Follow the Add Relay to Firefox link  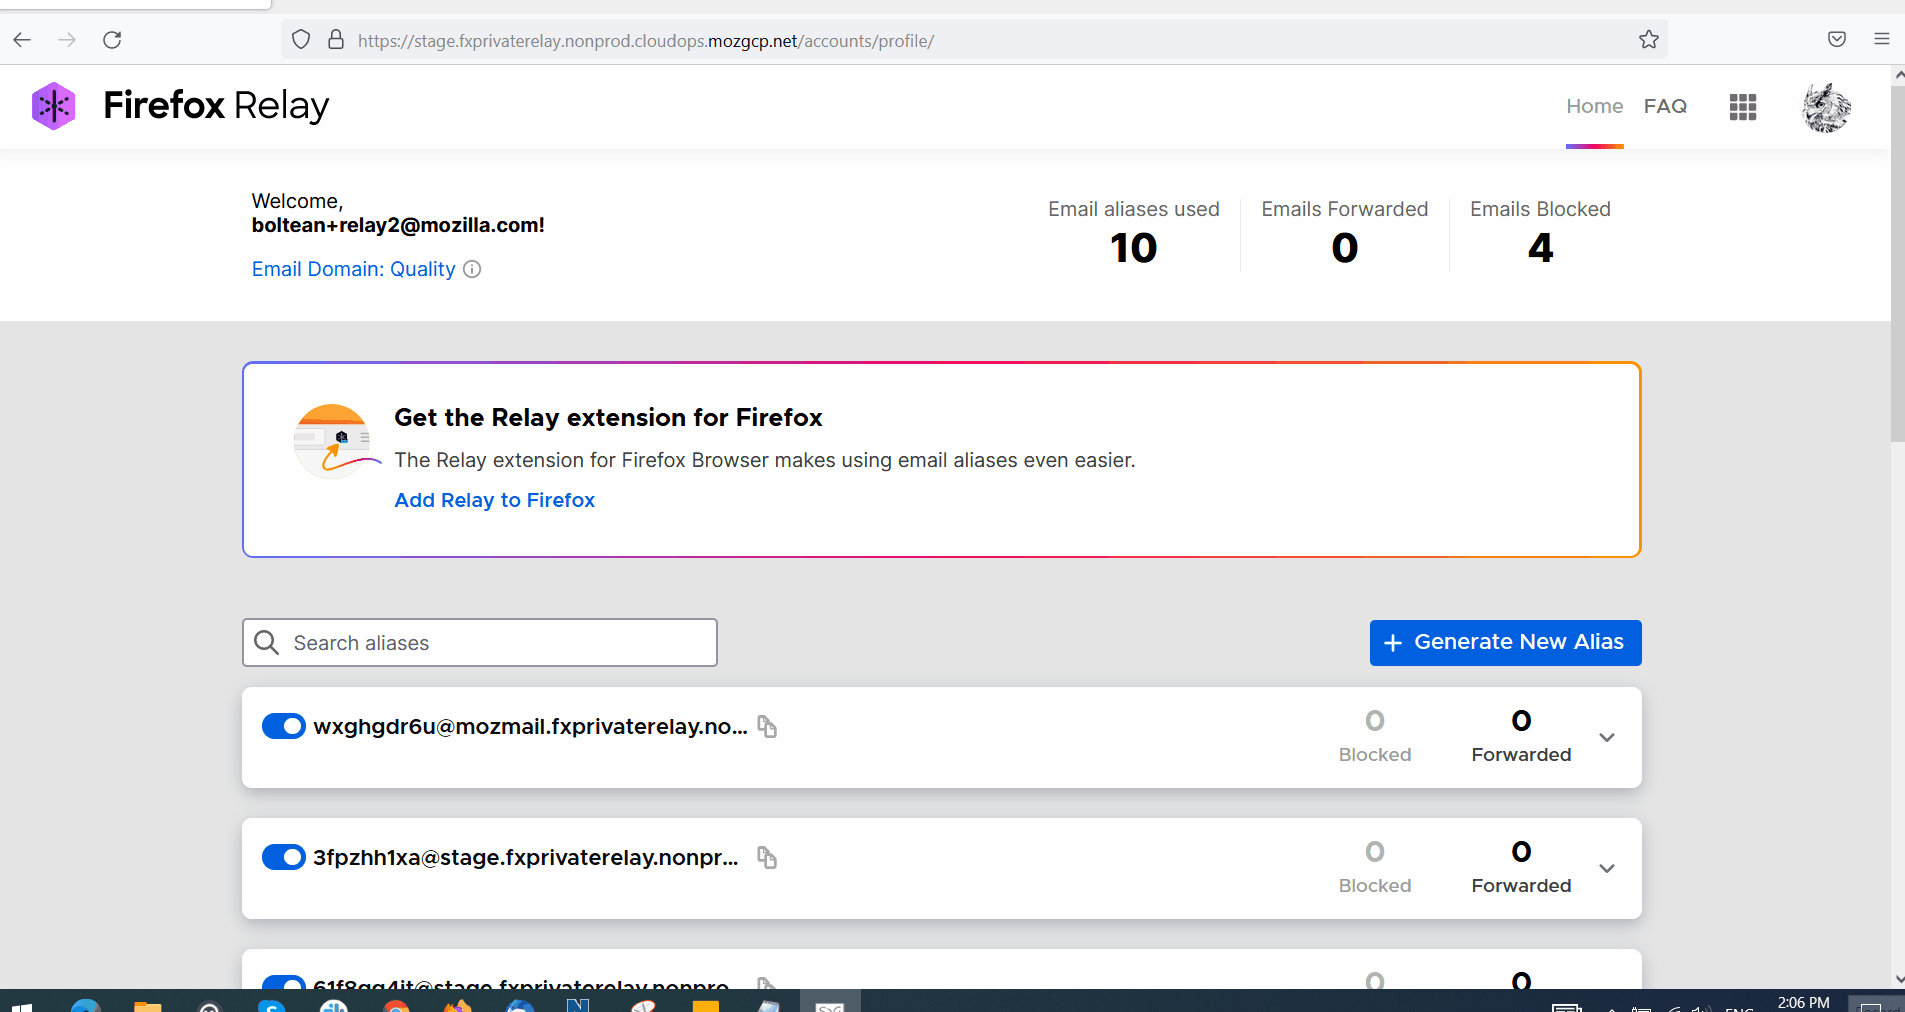tap(494, 500)
